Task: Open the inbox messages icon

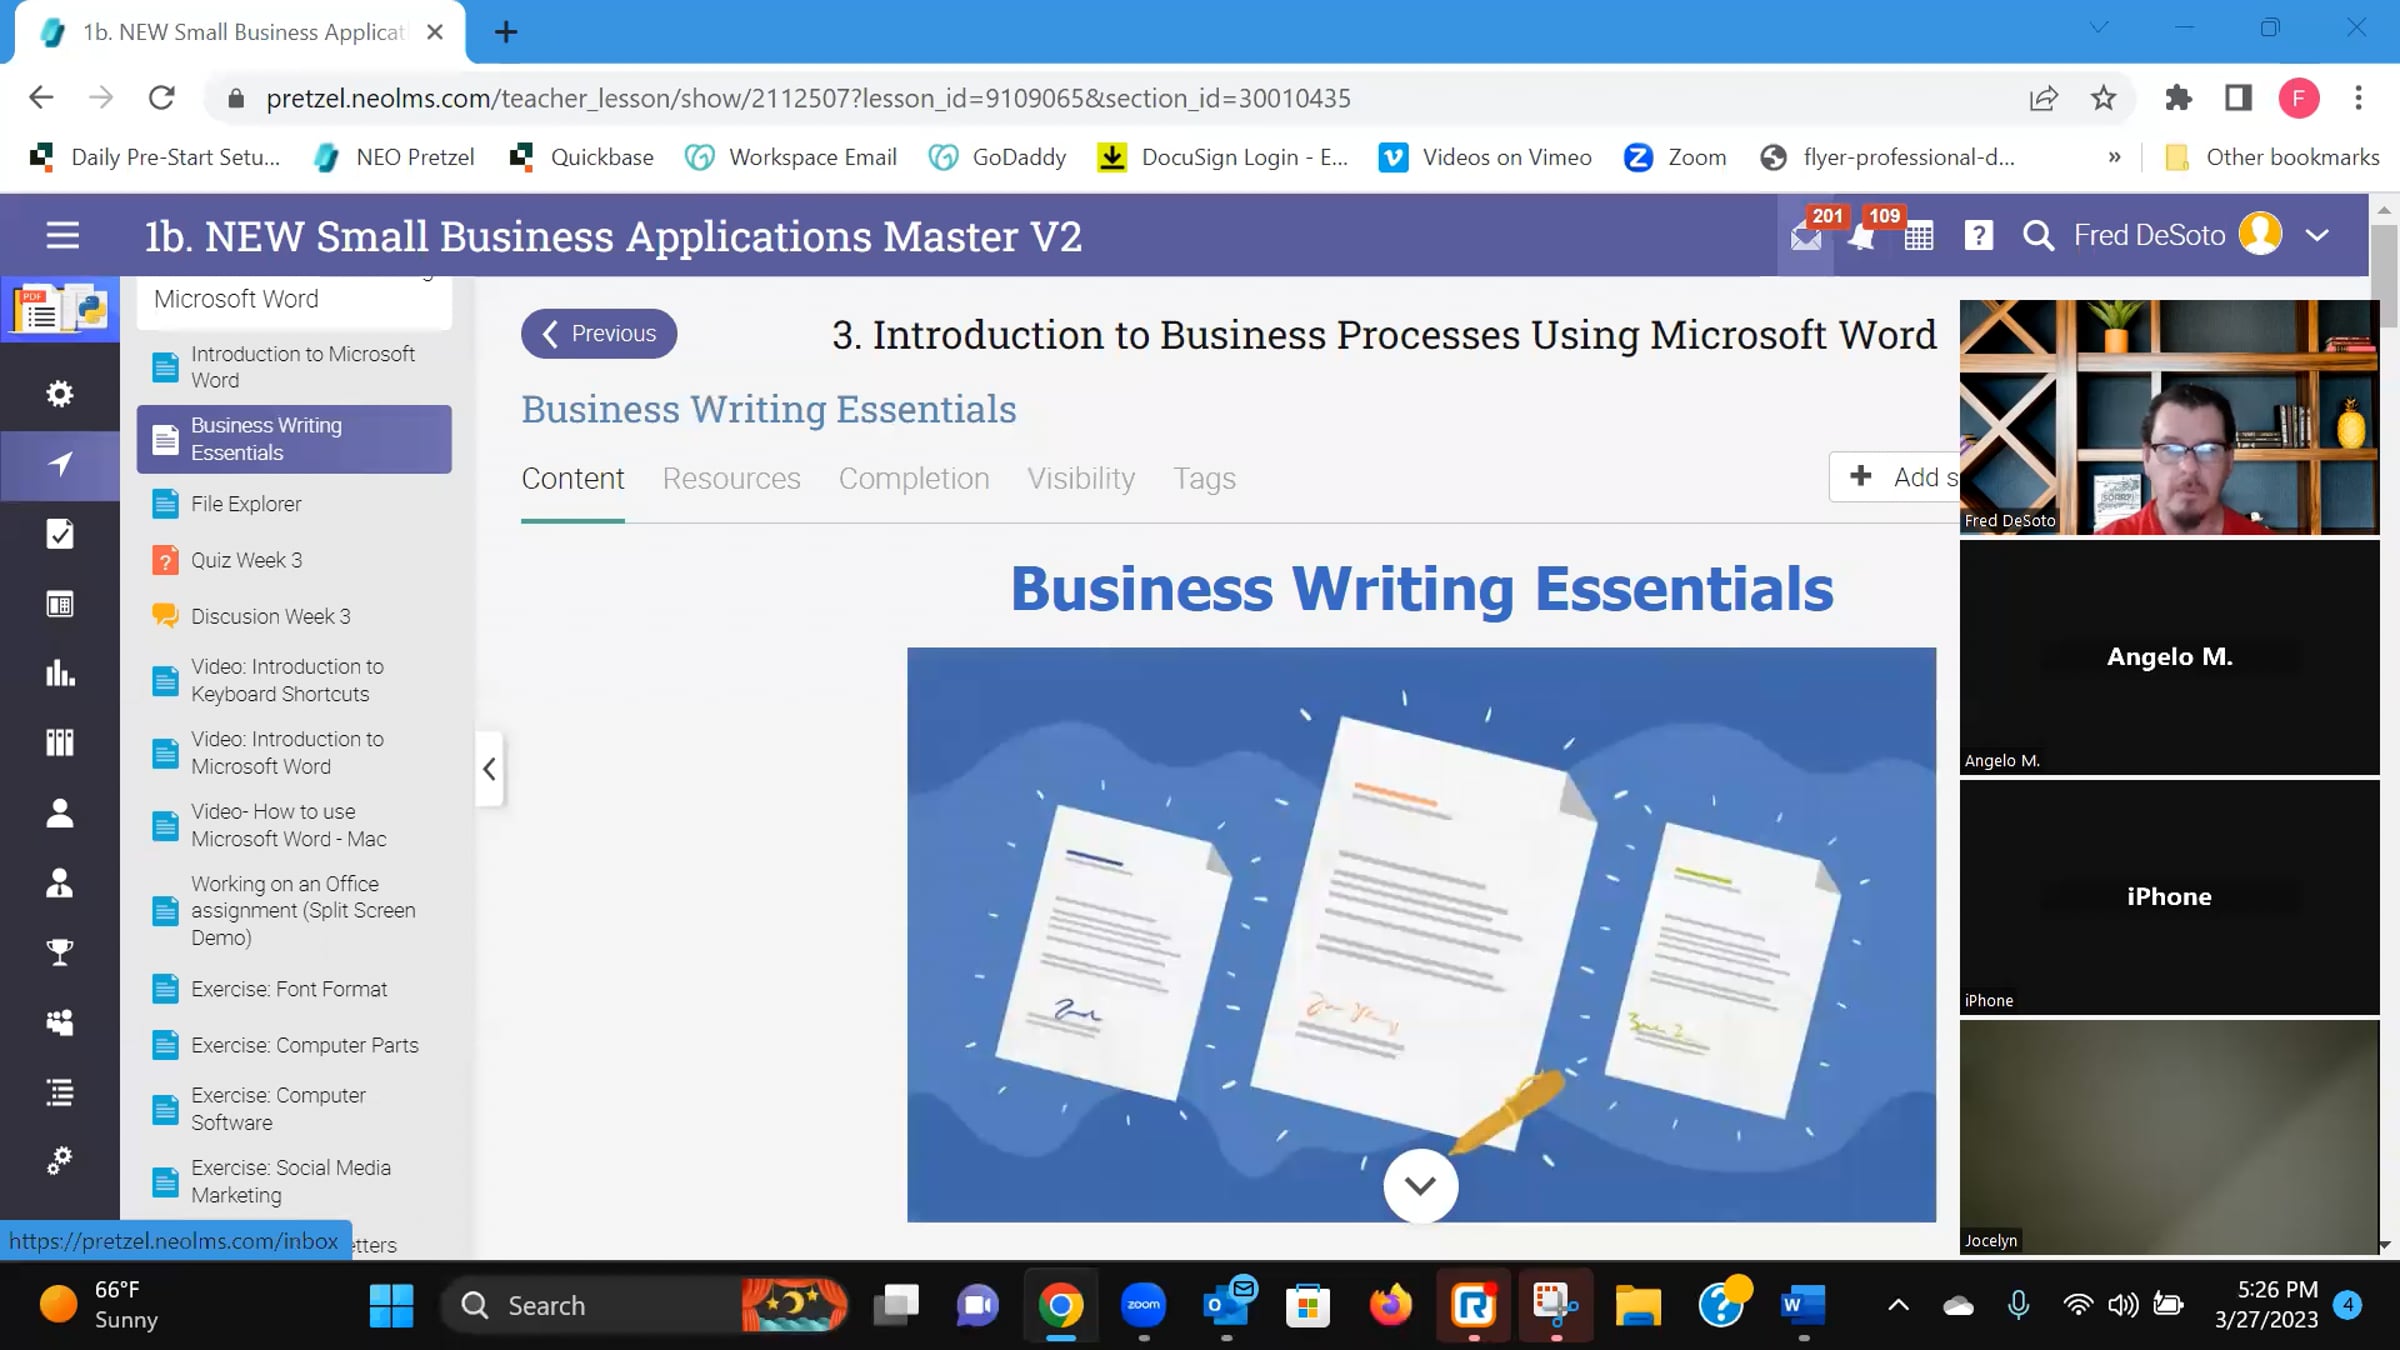Action: [x=1805, y=237]
